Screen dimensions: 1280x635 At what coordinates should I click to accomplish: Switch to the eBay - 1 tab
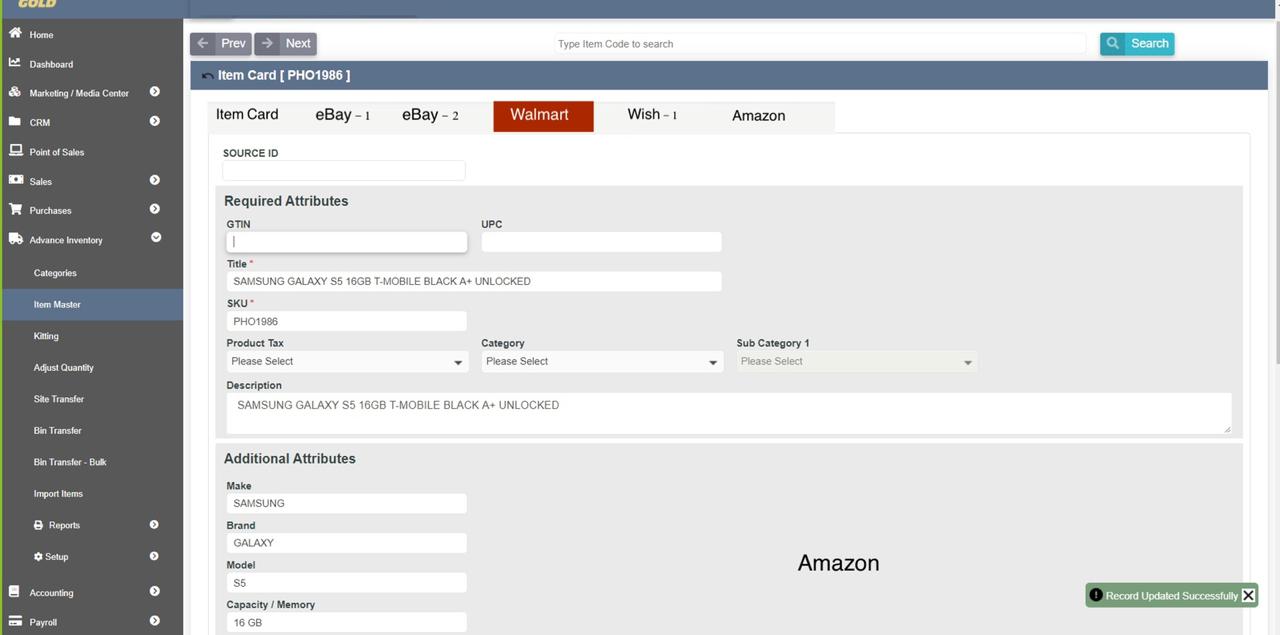[x=343, y=115]
